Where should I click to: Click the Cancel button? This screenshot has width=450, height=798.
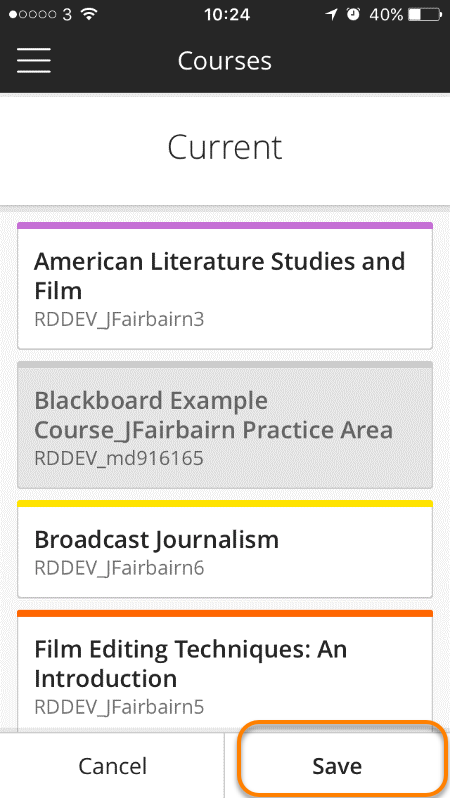point(112,766)
